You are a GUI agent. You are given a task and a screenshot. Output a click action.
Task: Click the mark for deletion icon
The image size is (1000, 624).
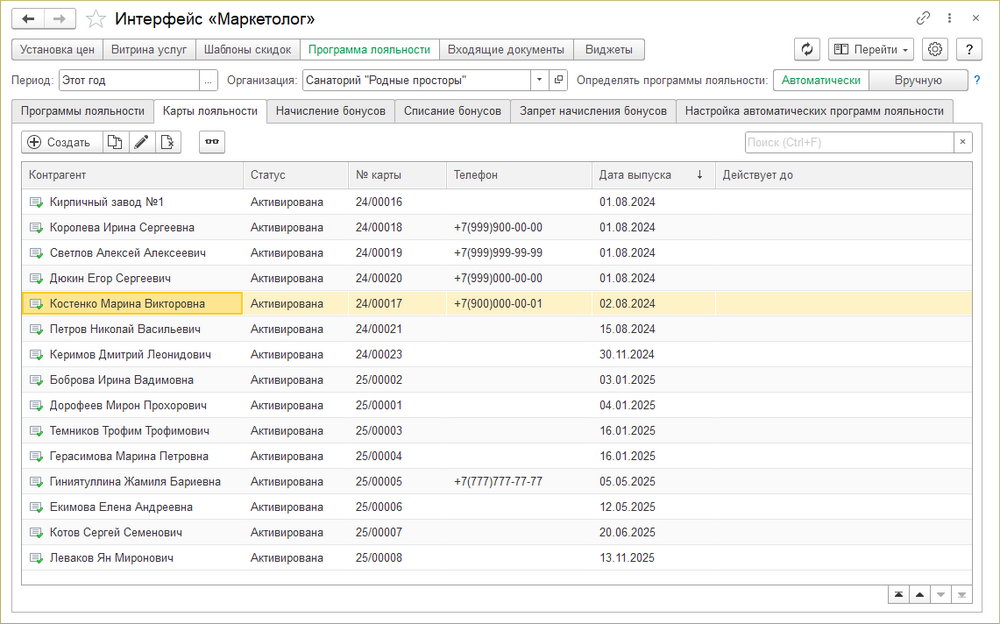[x=167, y=142]
